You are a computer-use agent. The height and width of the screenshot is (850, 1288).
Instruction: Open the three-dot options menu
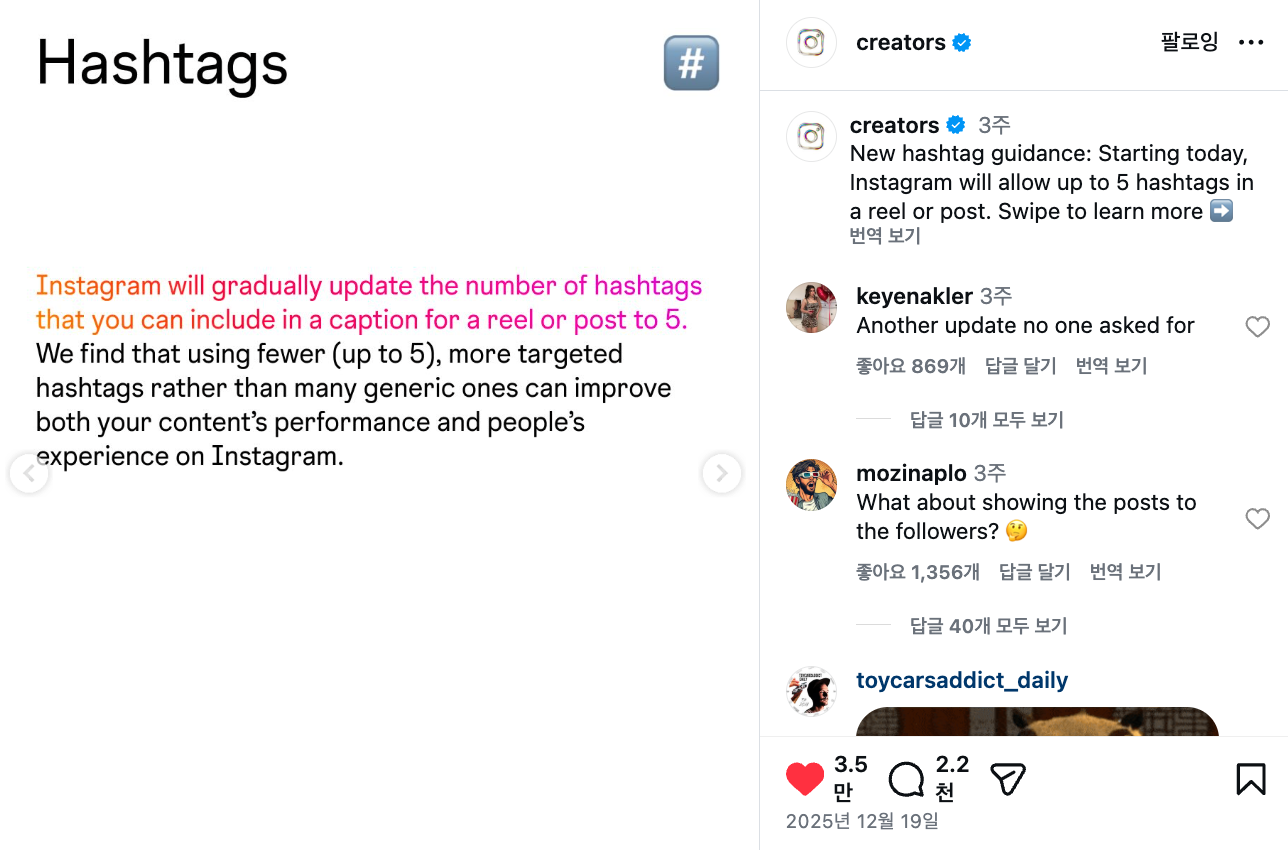[x=1251, y=42]
